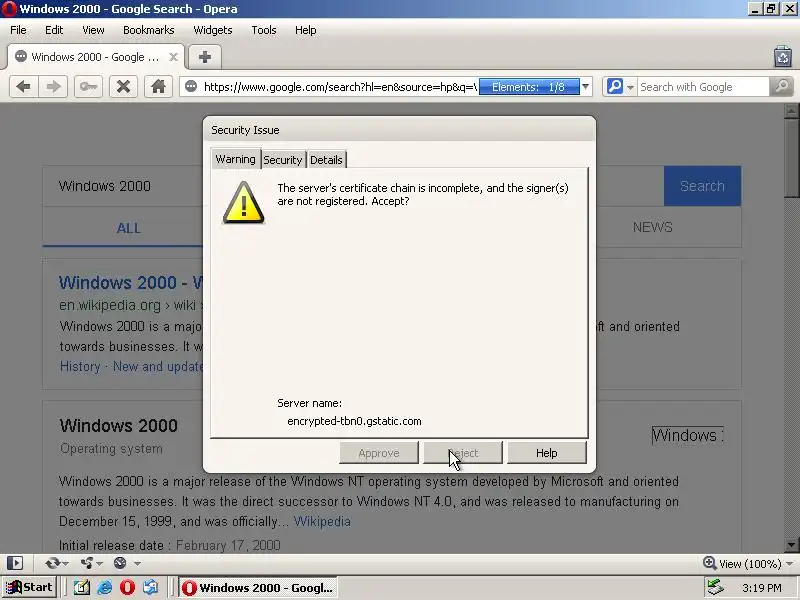Screen dimensions: 800x600
Task: Expand the Opera Unite dropdown arrow
Action: click(x=99, y=563)
